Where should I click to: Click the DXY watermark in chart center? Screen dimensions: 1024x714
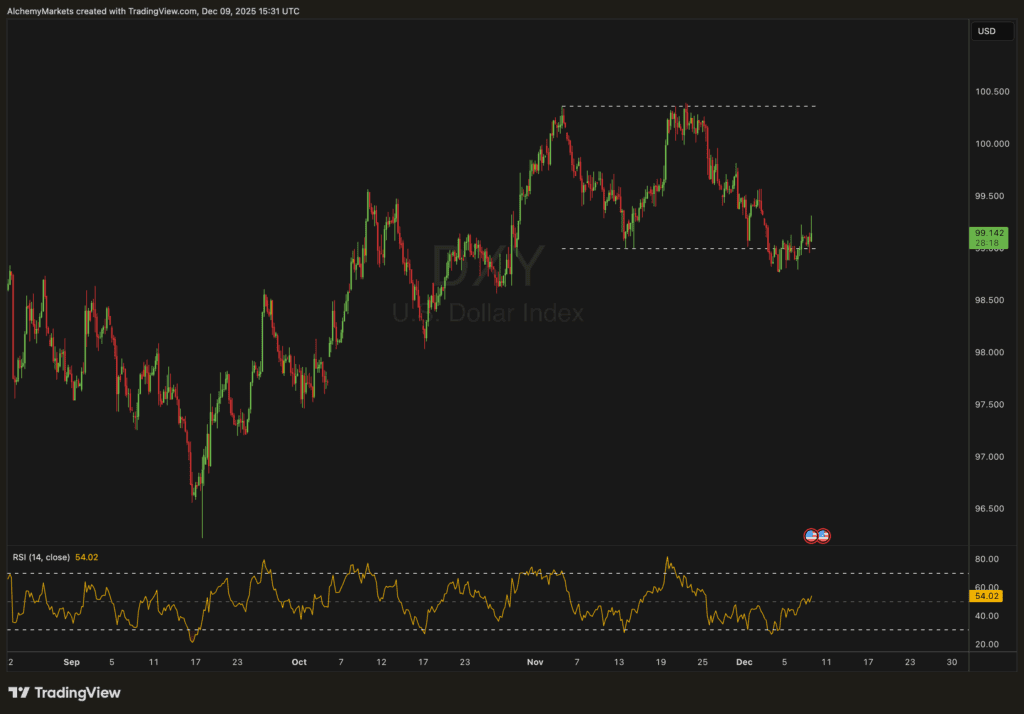pyautogui.click(x=488, y=267)
